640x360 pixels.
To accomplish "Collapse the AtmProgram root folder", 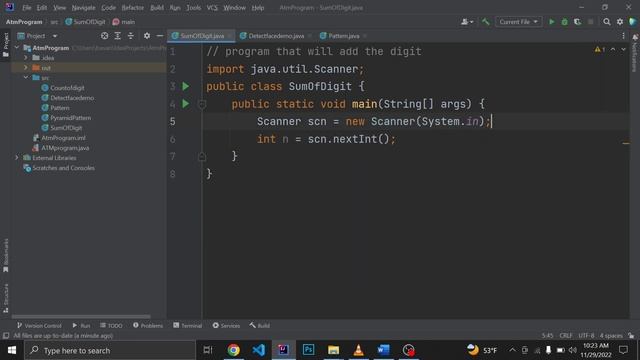I will pyautogui.click(x=17, y=48).
